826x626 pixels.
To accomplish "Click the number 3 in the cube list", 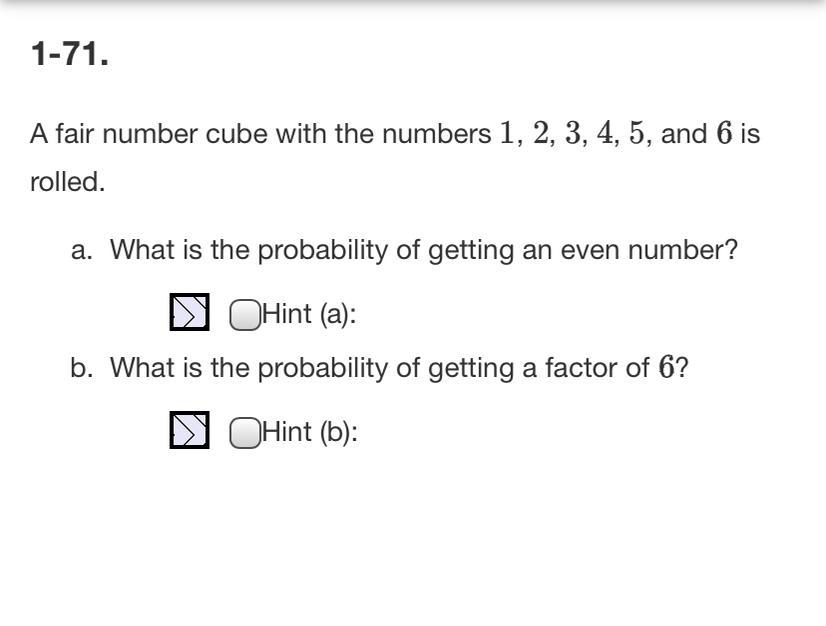I will [x=573, y=132].
